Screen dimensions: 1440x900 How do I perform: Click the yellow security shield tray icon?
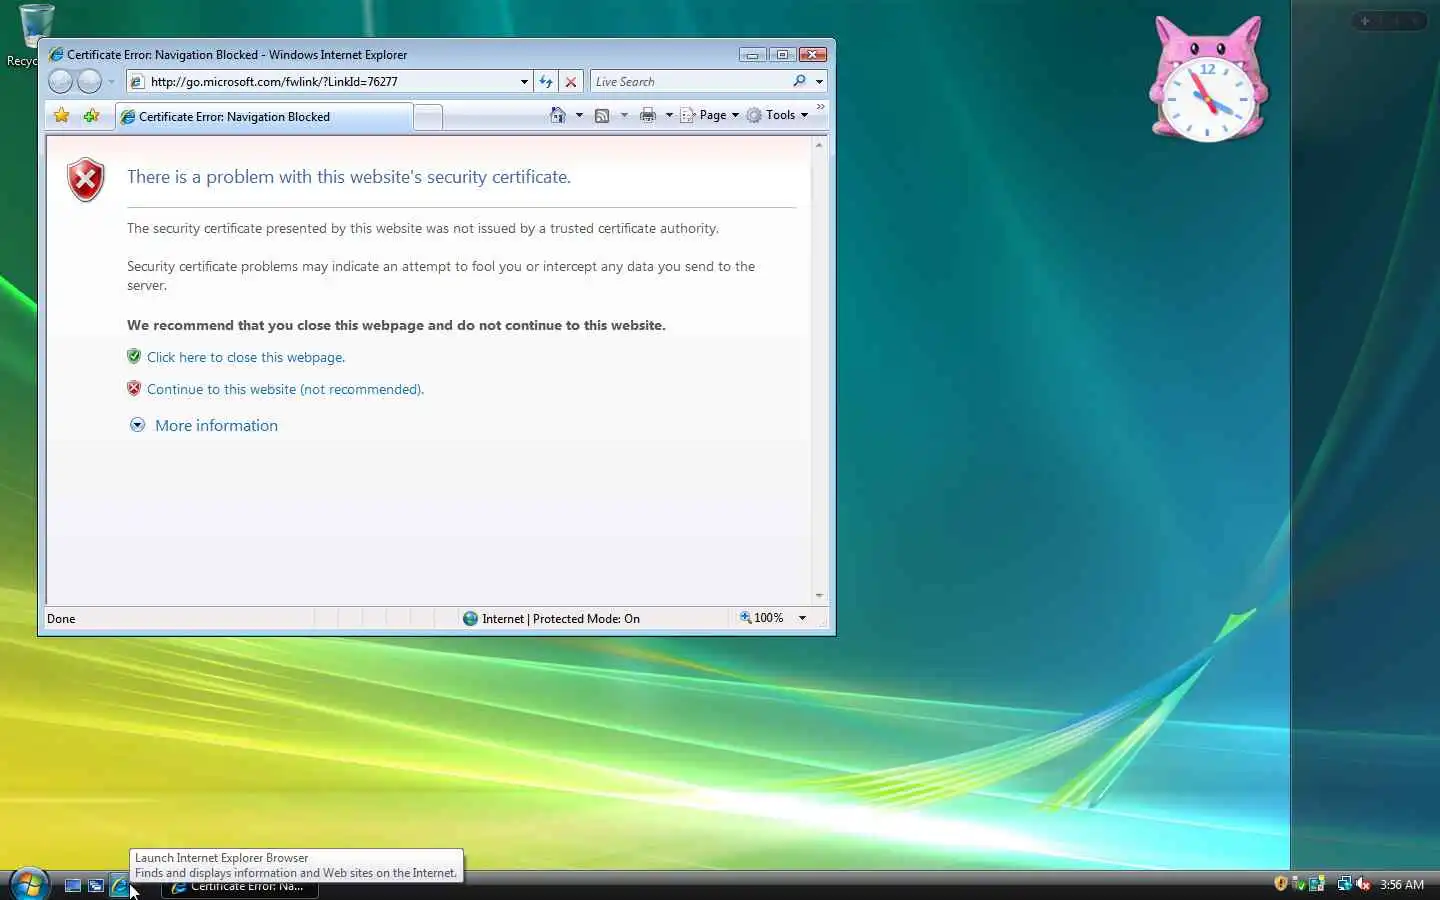(1281, 884)
